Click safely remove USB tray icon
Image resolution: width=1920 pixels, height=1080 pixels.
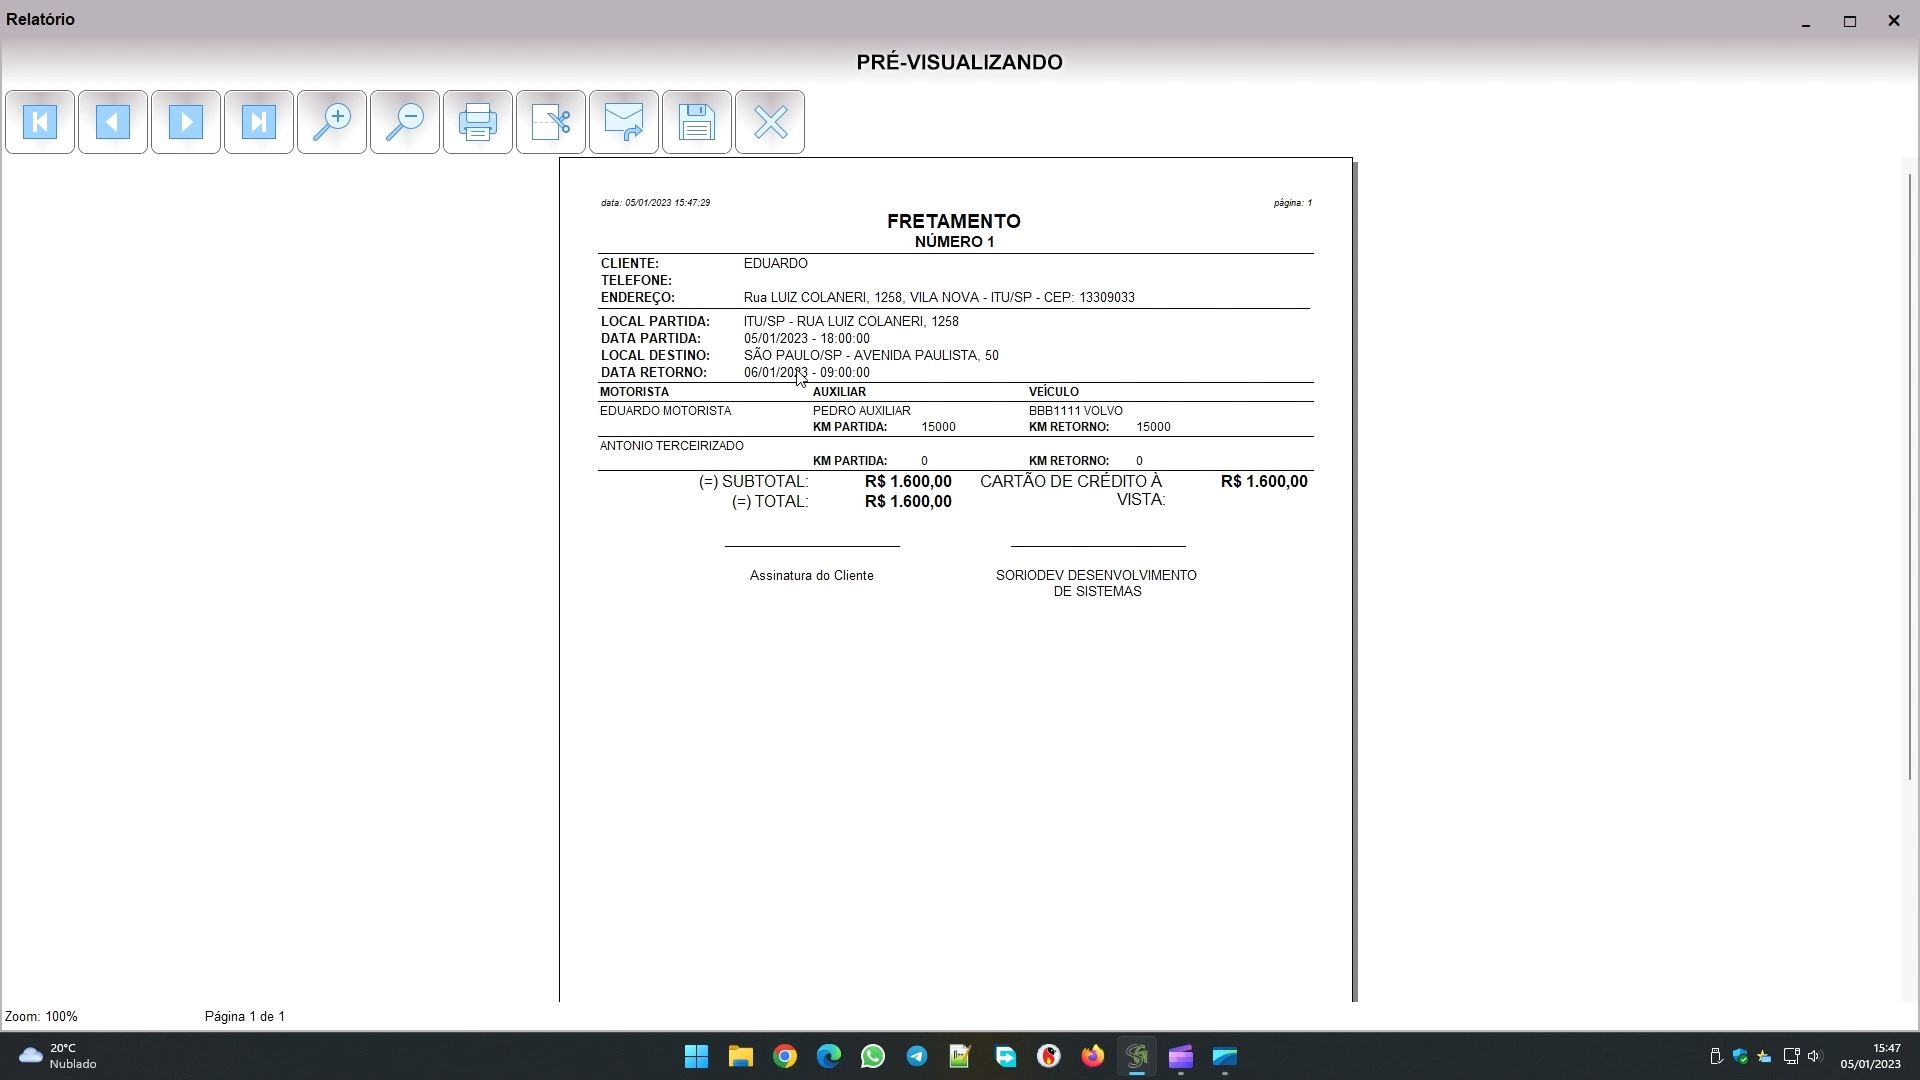(x=1716, y=1056)
